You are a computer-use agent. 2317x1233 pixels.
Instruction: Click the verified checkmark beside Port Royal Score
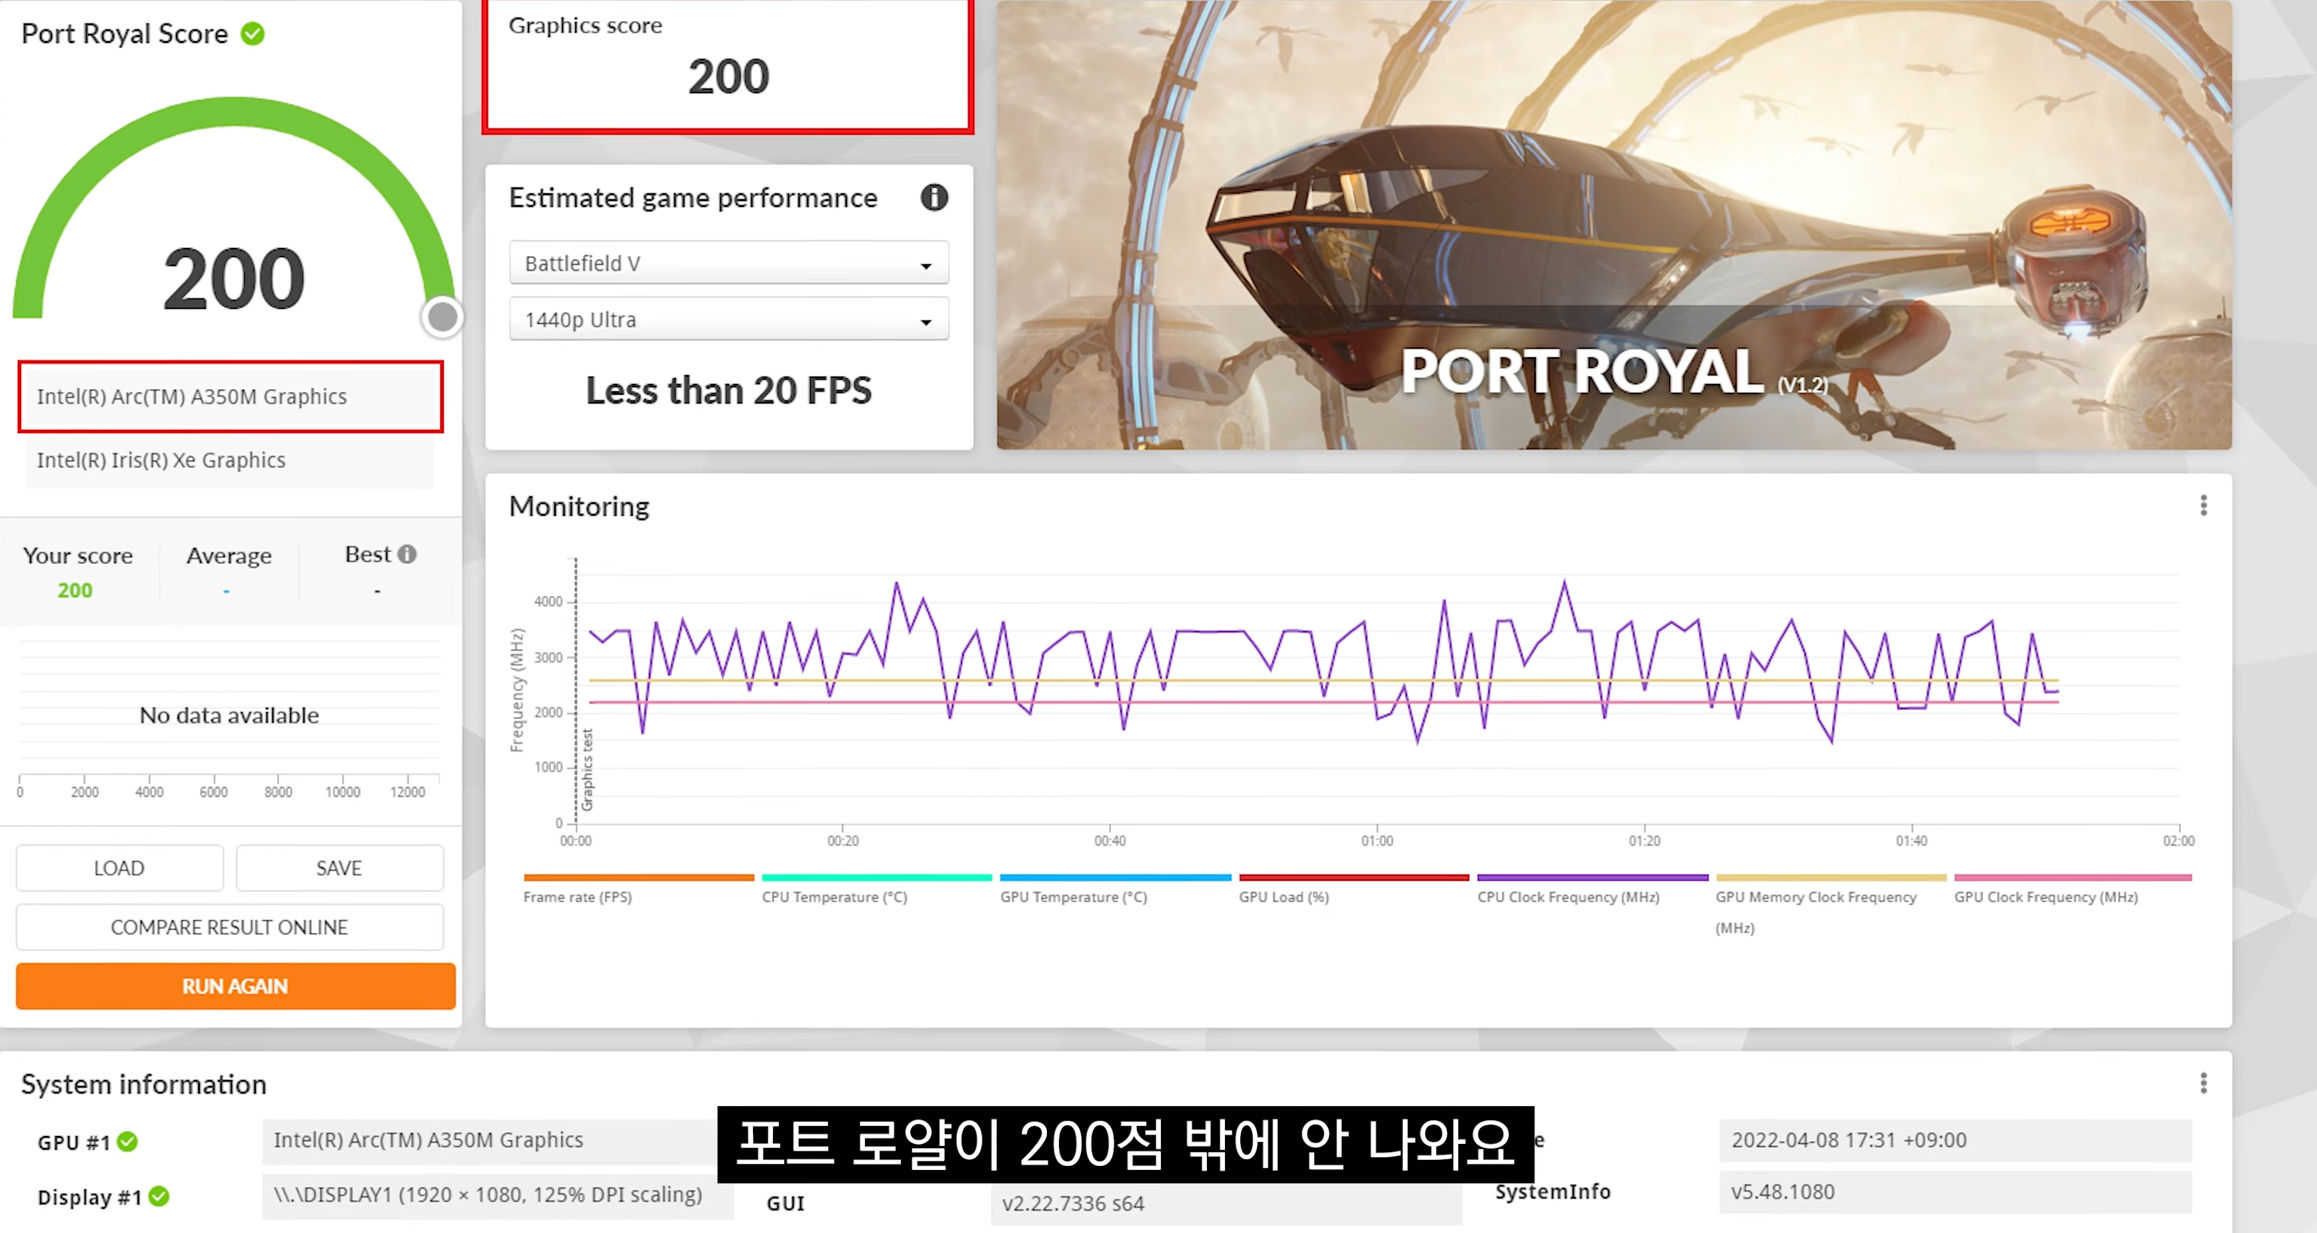254,33
